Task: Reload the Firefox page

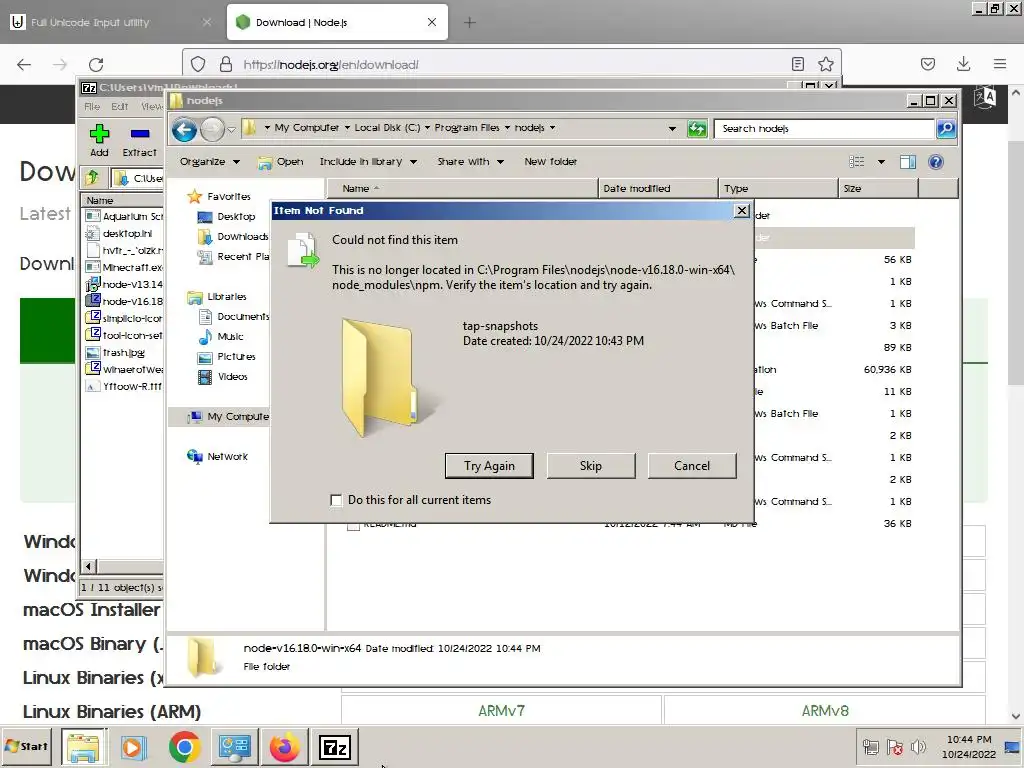Action: coord(96,64)
